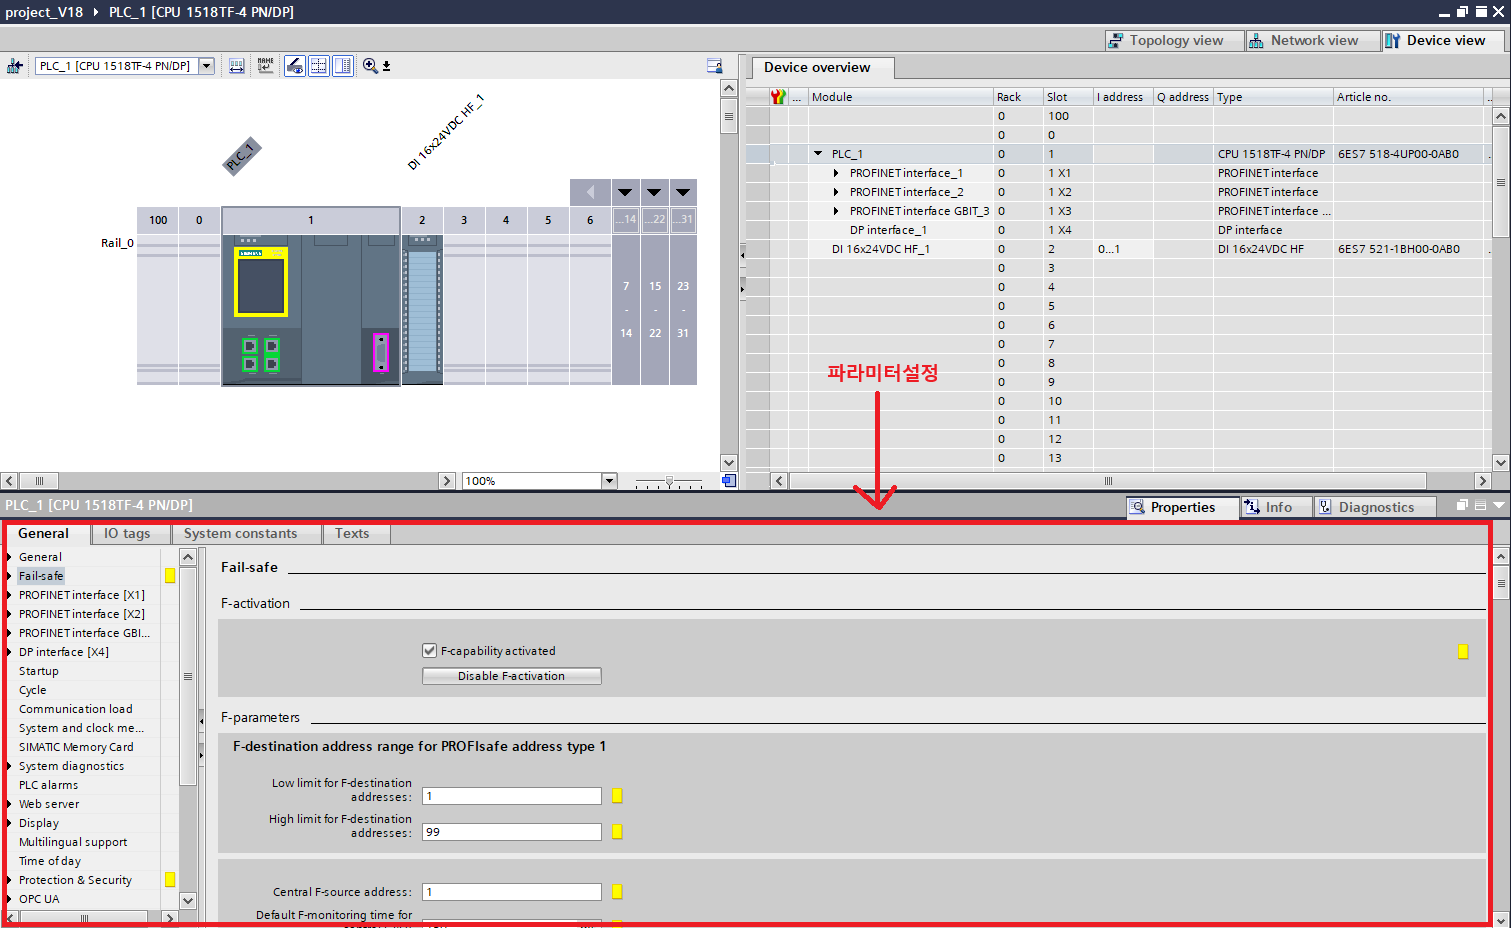This screenshot has width=1511, height=928.
Task: Collapse the PLC_1 row in Device overview
Action: click(818, 154)
